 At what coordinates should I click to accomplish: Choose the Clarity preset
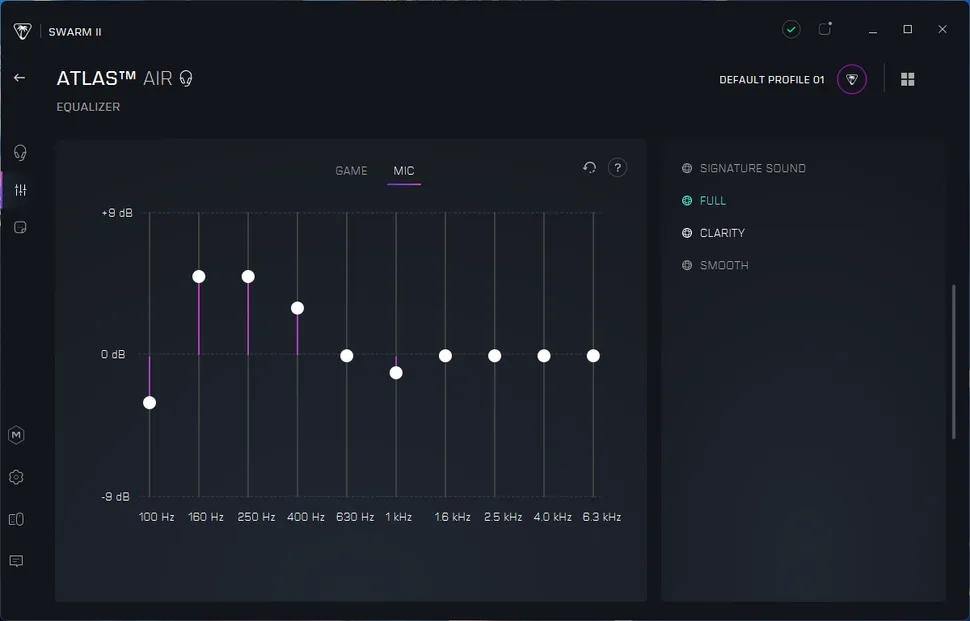[721, 233]
